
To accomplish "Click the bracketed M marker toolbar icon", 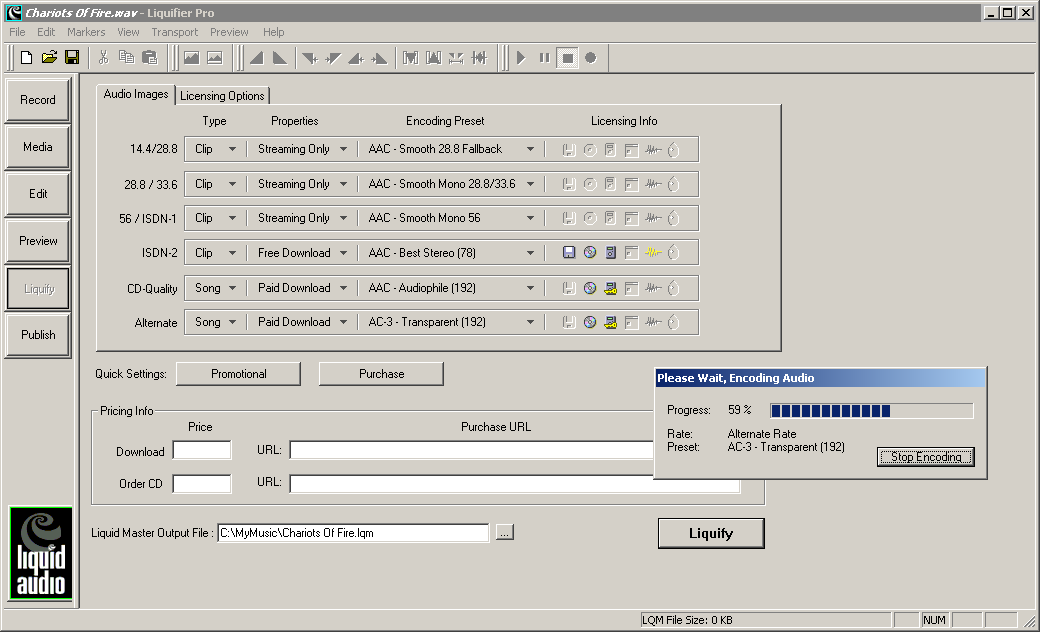I will pos(411,58).
